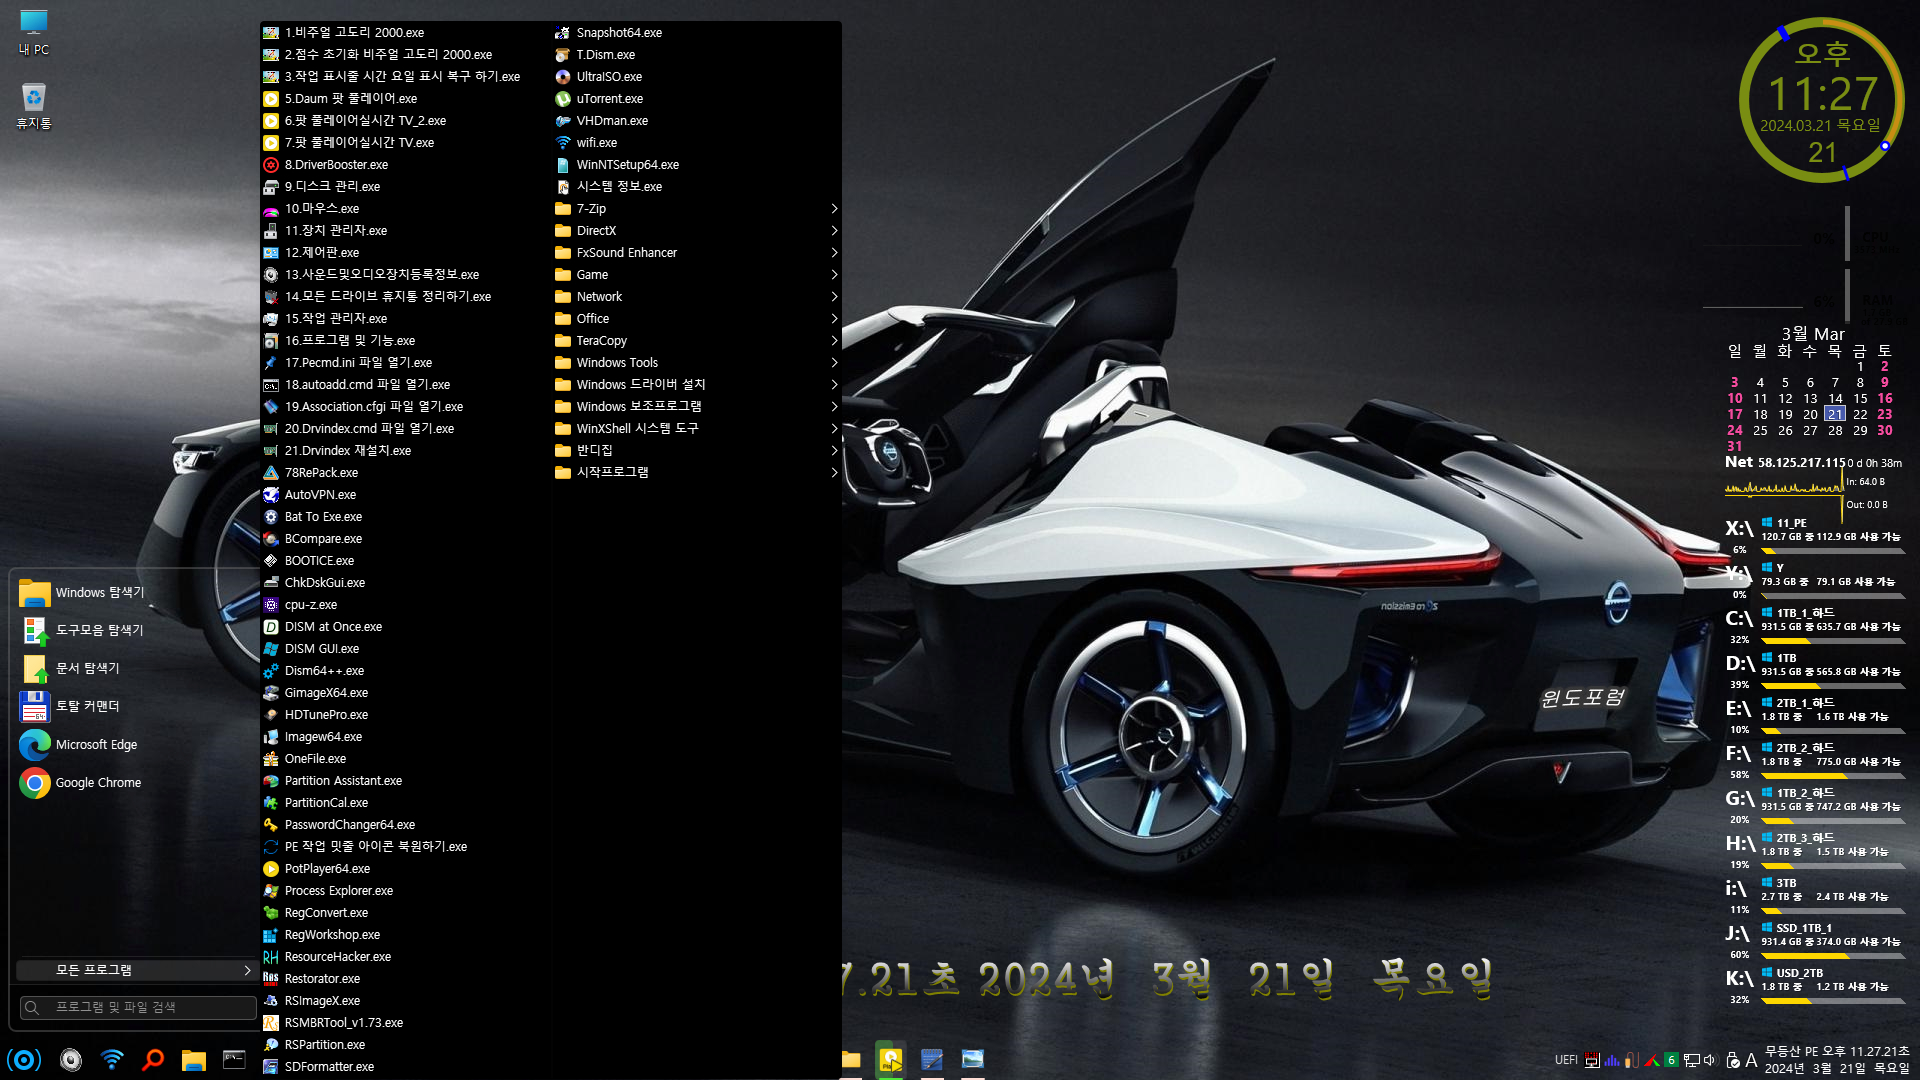Launch the RegWorkshop.exe icon
Image resolution: width=1920 pixels, height=1080 pixels.
(x=271, y=935)
